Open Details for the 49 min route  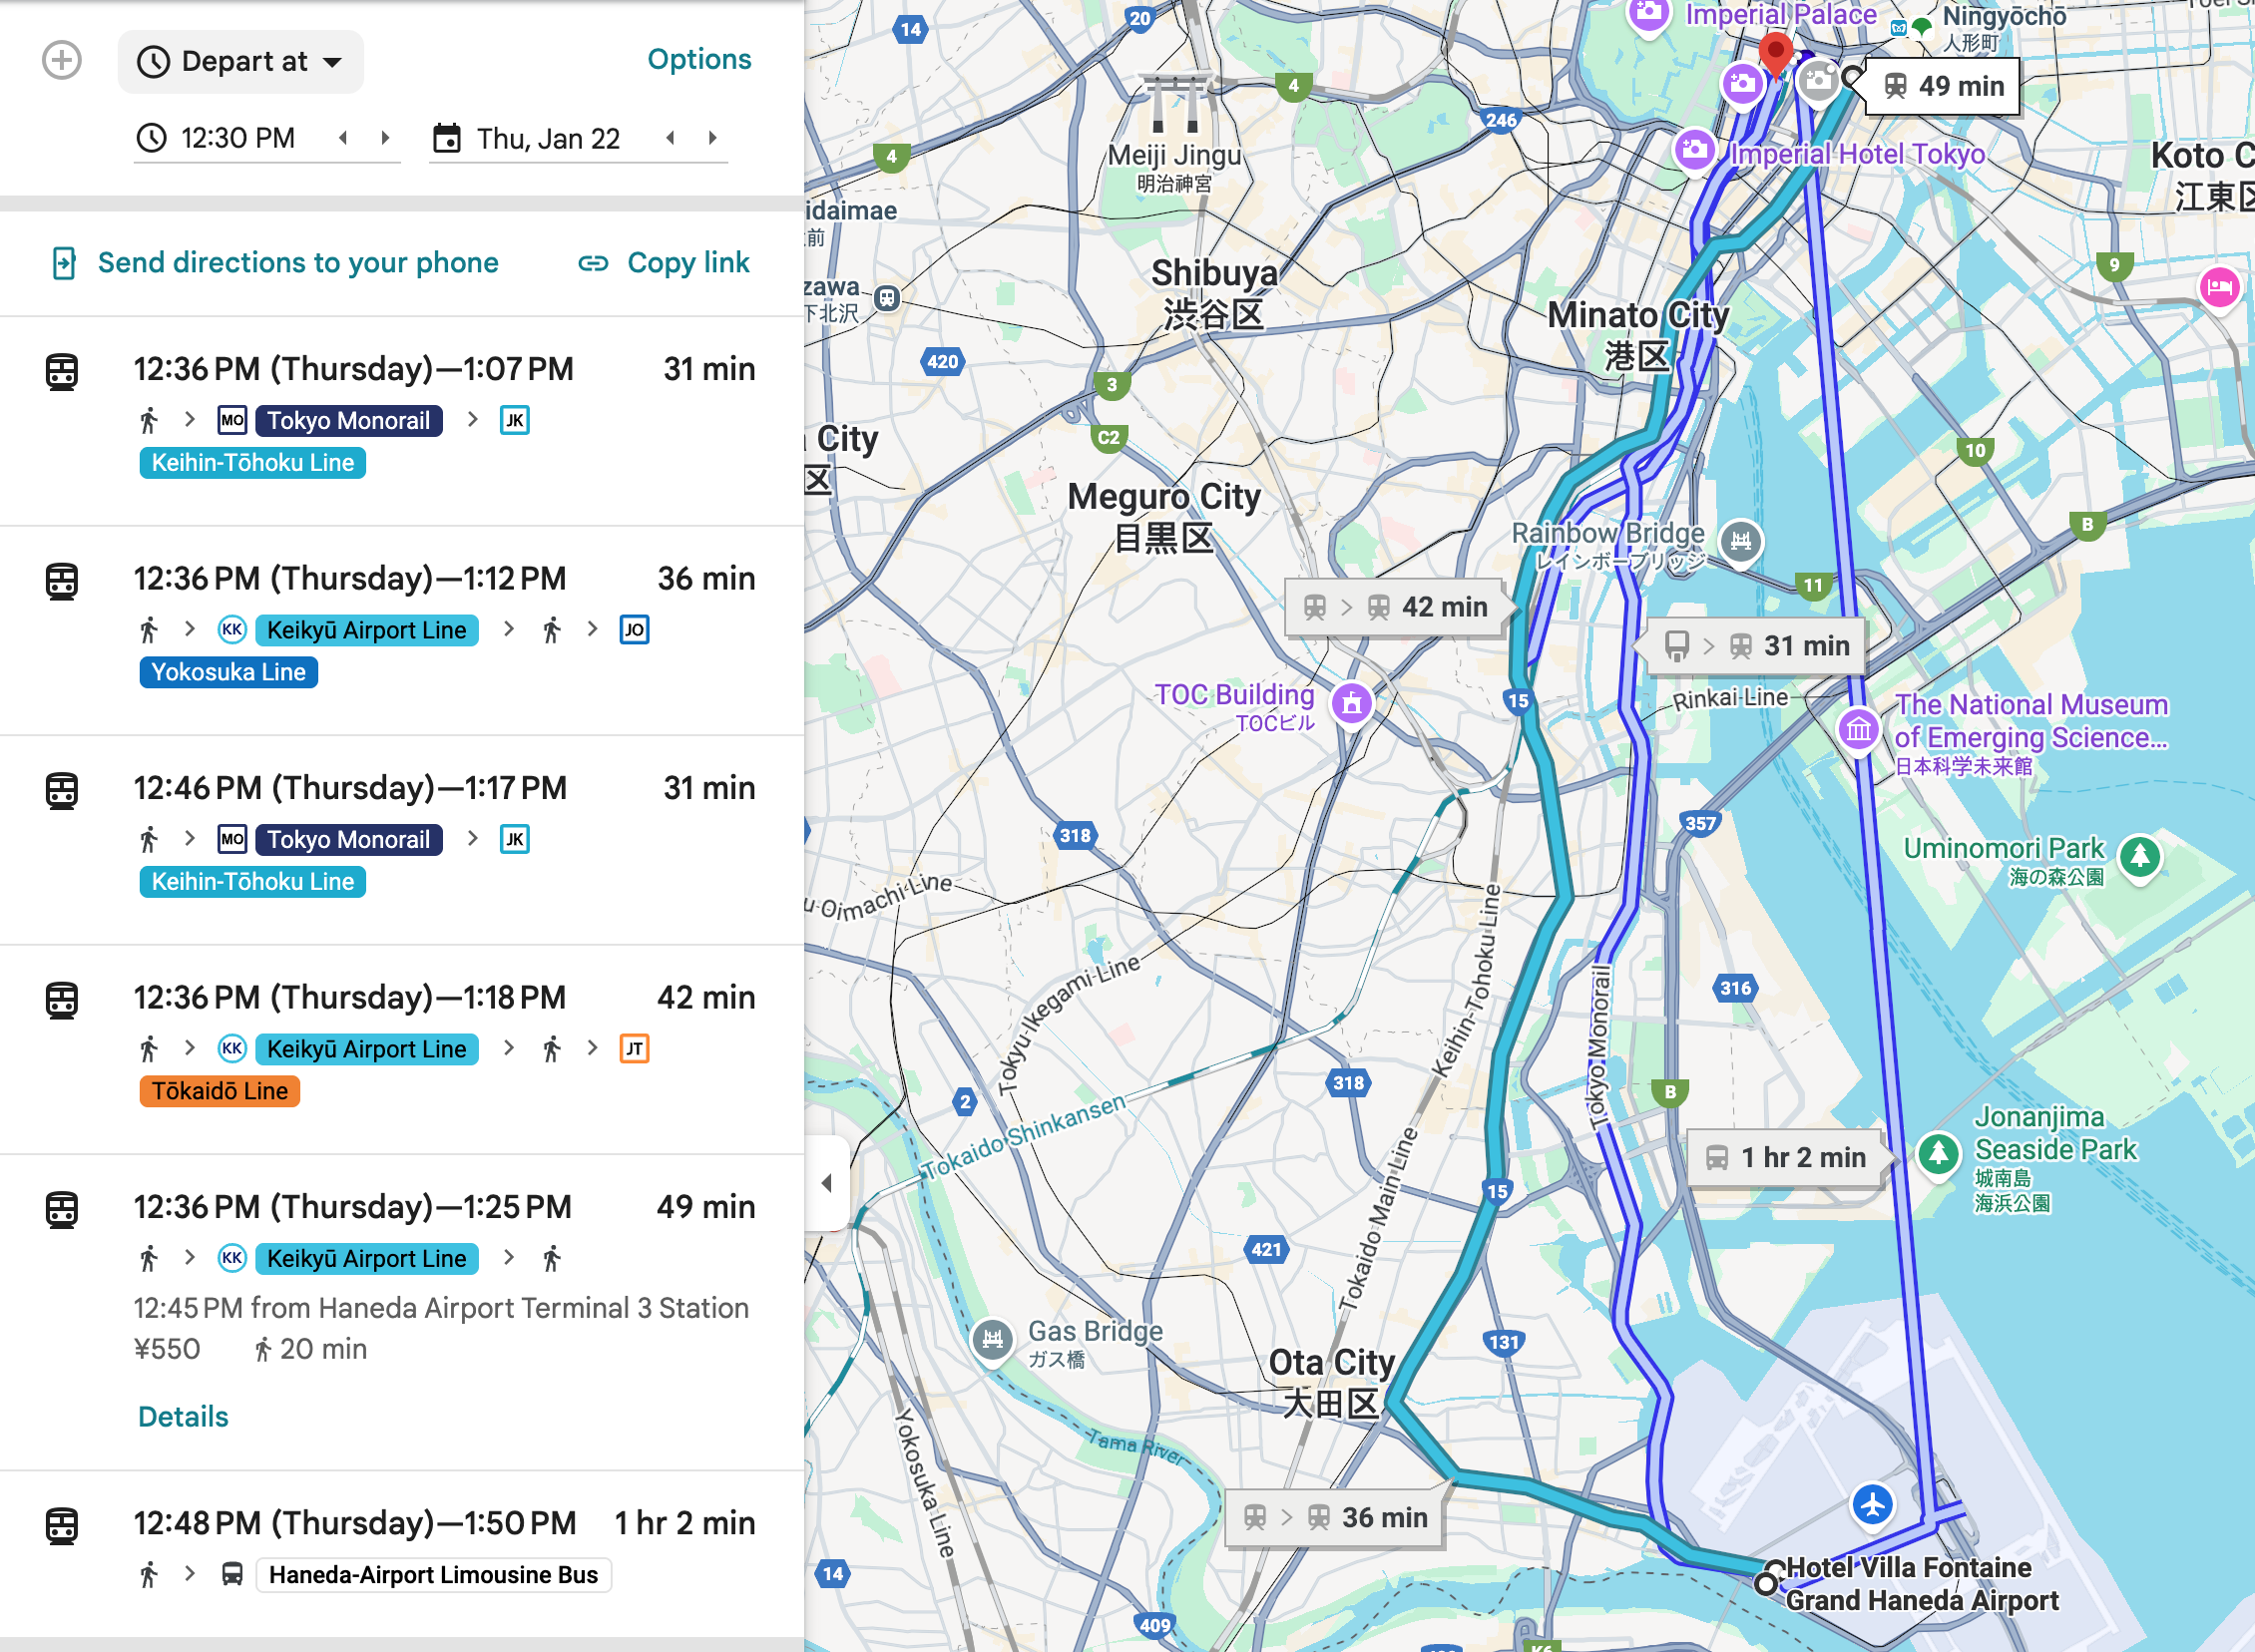[183, 1416]
